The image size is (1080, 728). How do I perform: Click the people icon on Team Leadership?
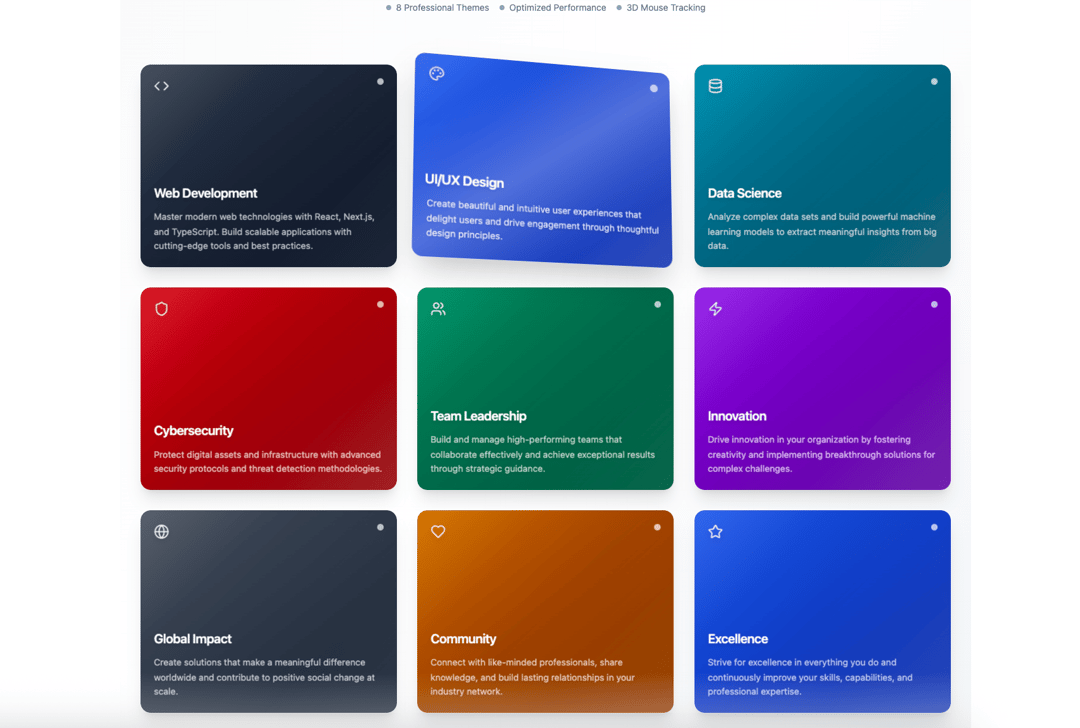[438, 309]
